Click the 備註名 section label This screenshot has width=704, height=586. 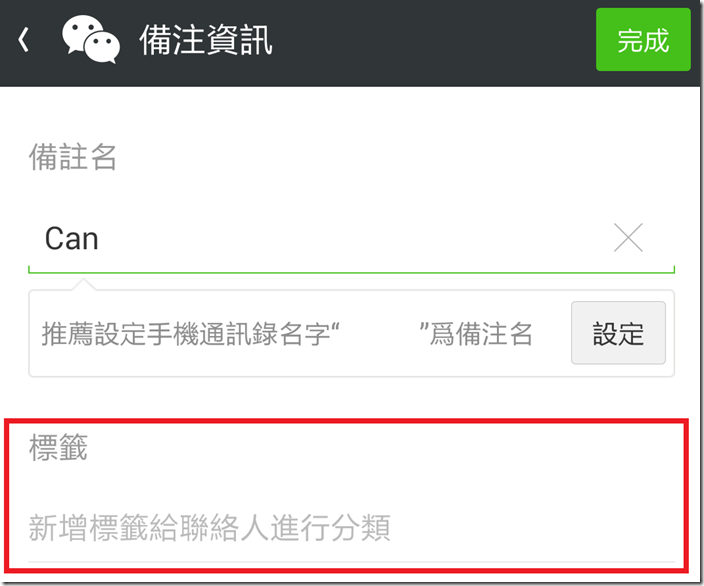(73, 157)
